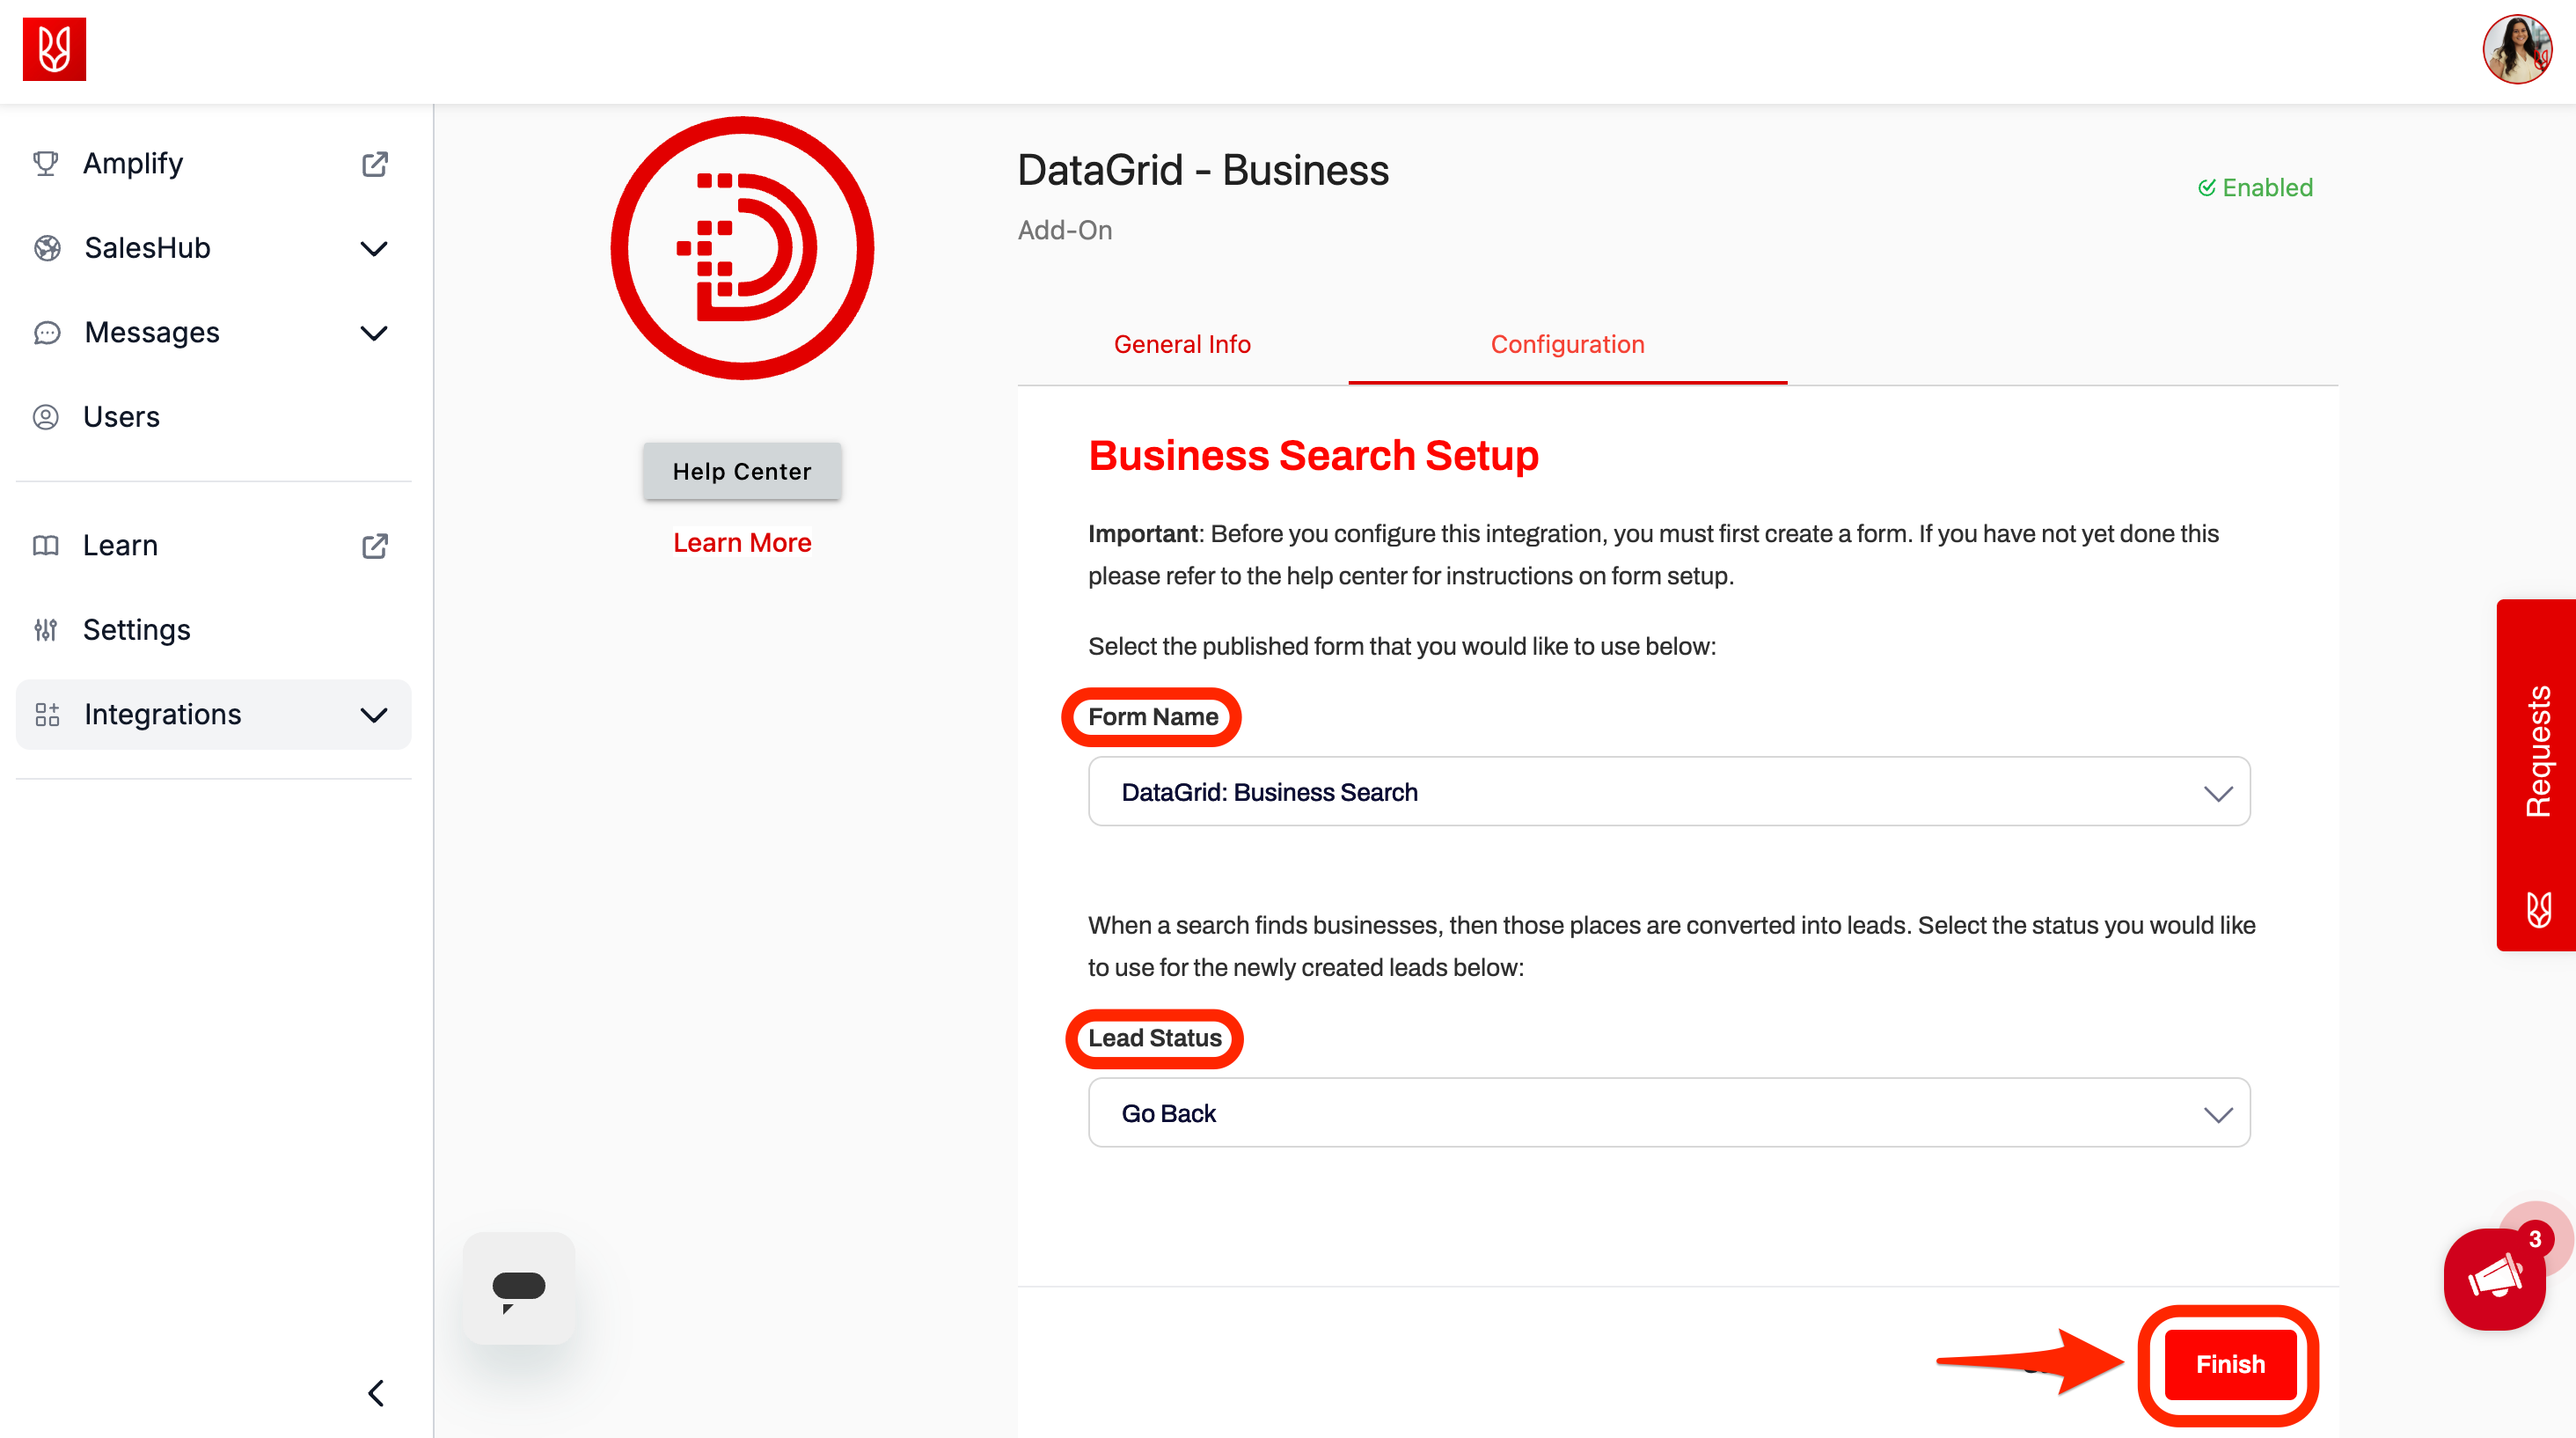
Task: Expand the SalesHub menu chevron
Action: pyautogui.click(x=374, y=249)
